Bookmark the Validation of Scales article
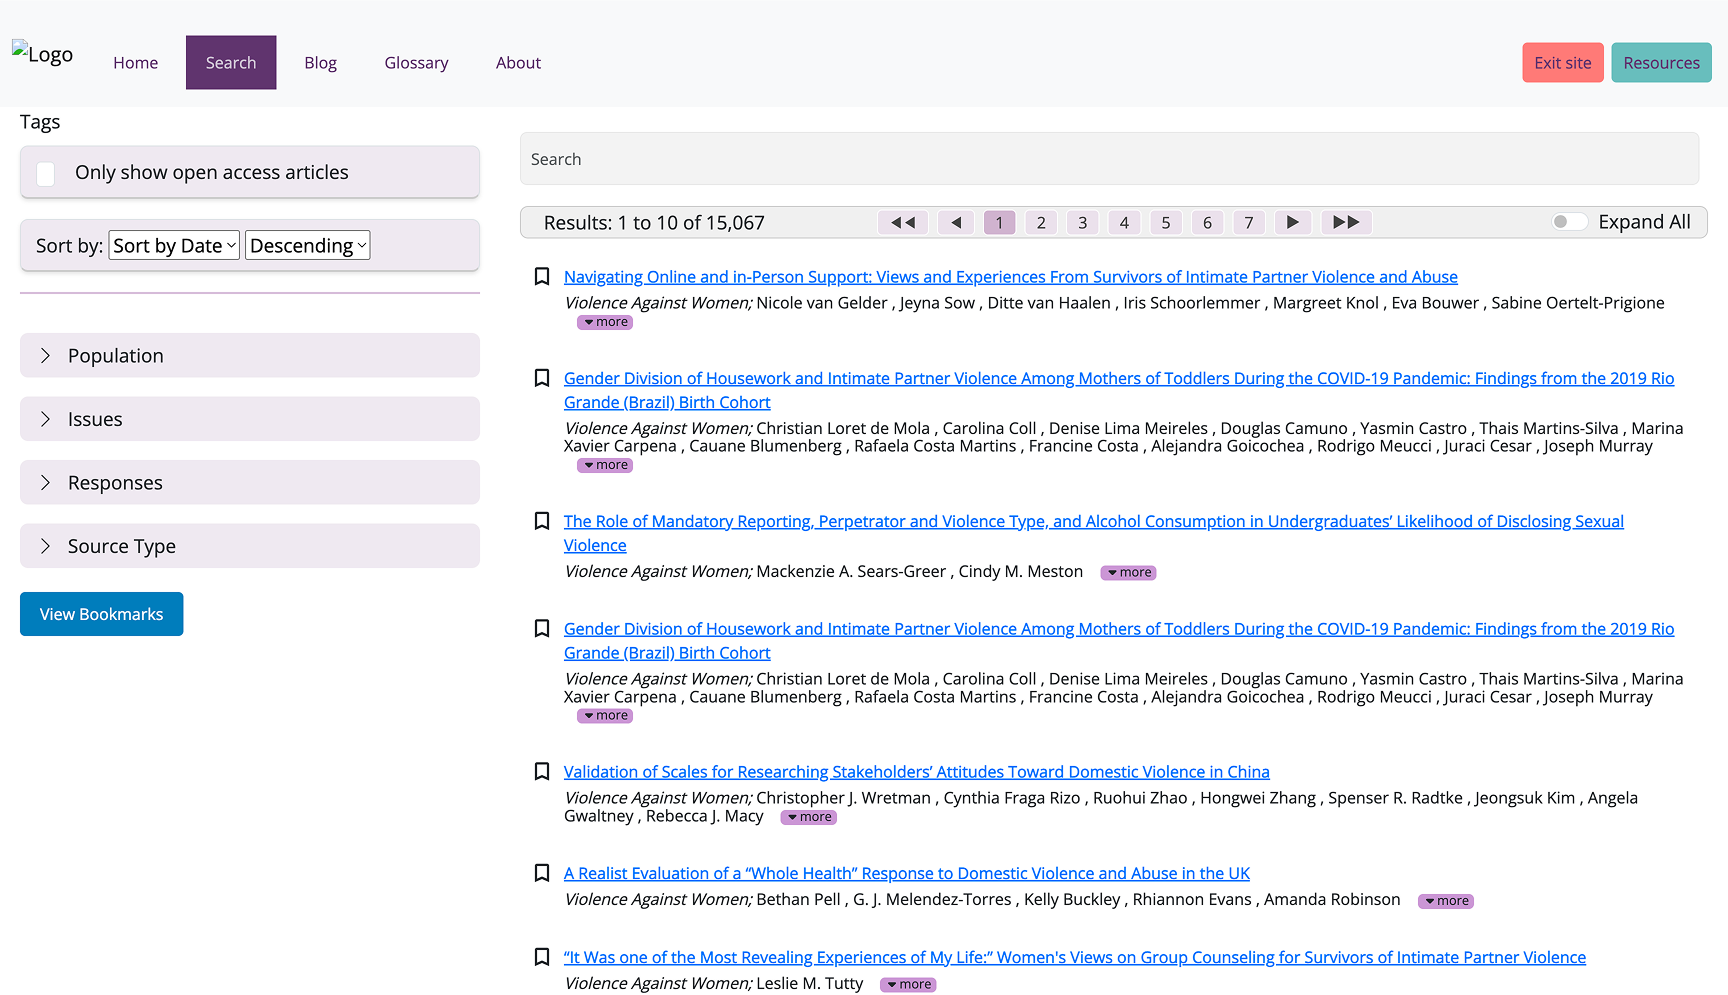Screen dimensions: 1728x995 (542, 771)
